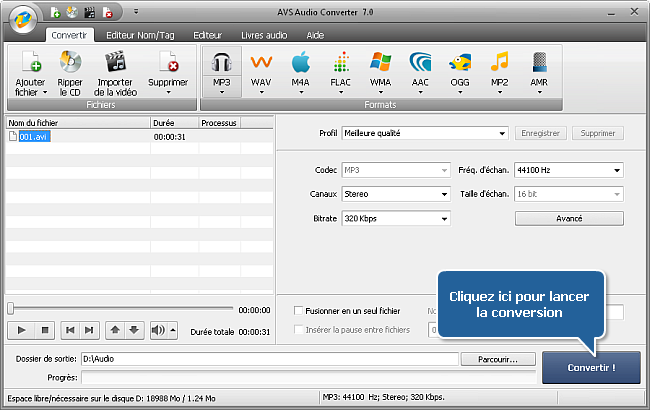The image size is (650, 410).
Task: Select the AMR format icon
Action: coord(539,64)
